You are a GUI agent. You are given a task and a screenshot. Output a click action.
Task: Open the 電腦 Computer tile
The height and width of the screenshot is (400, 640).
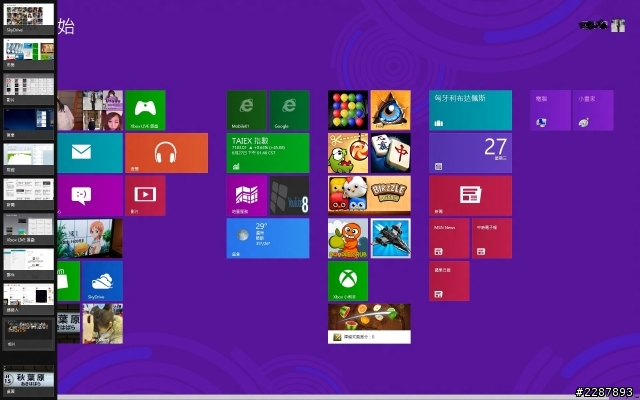[550, 110]
